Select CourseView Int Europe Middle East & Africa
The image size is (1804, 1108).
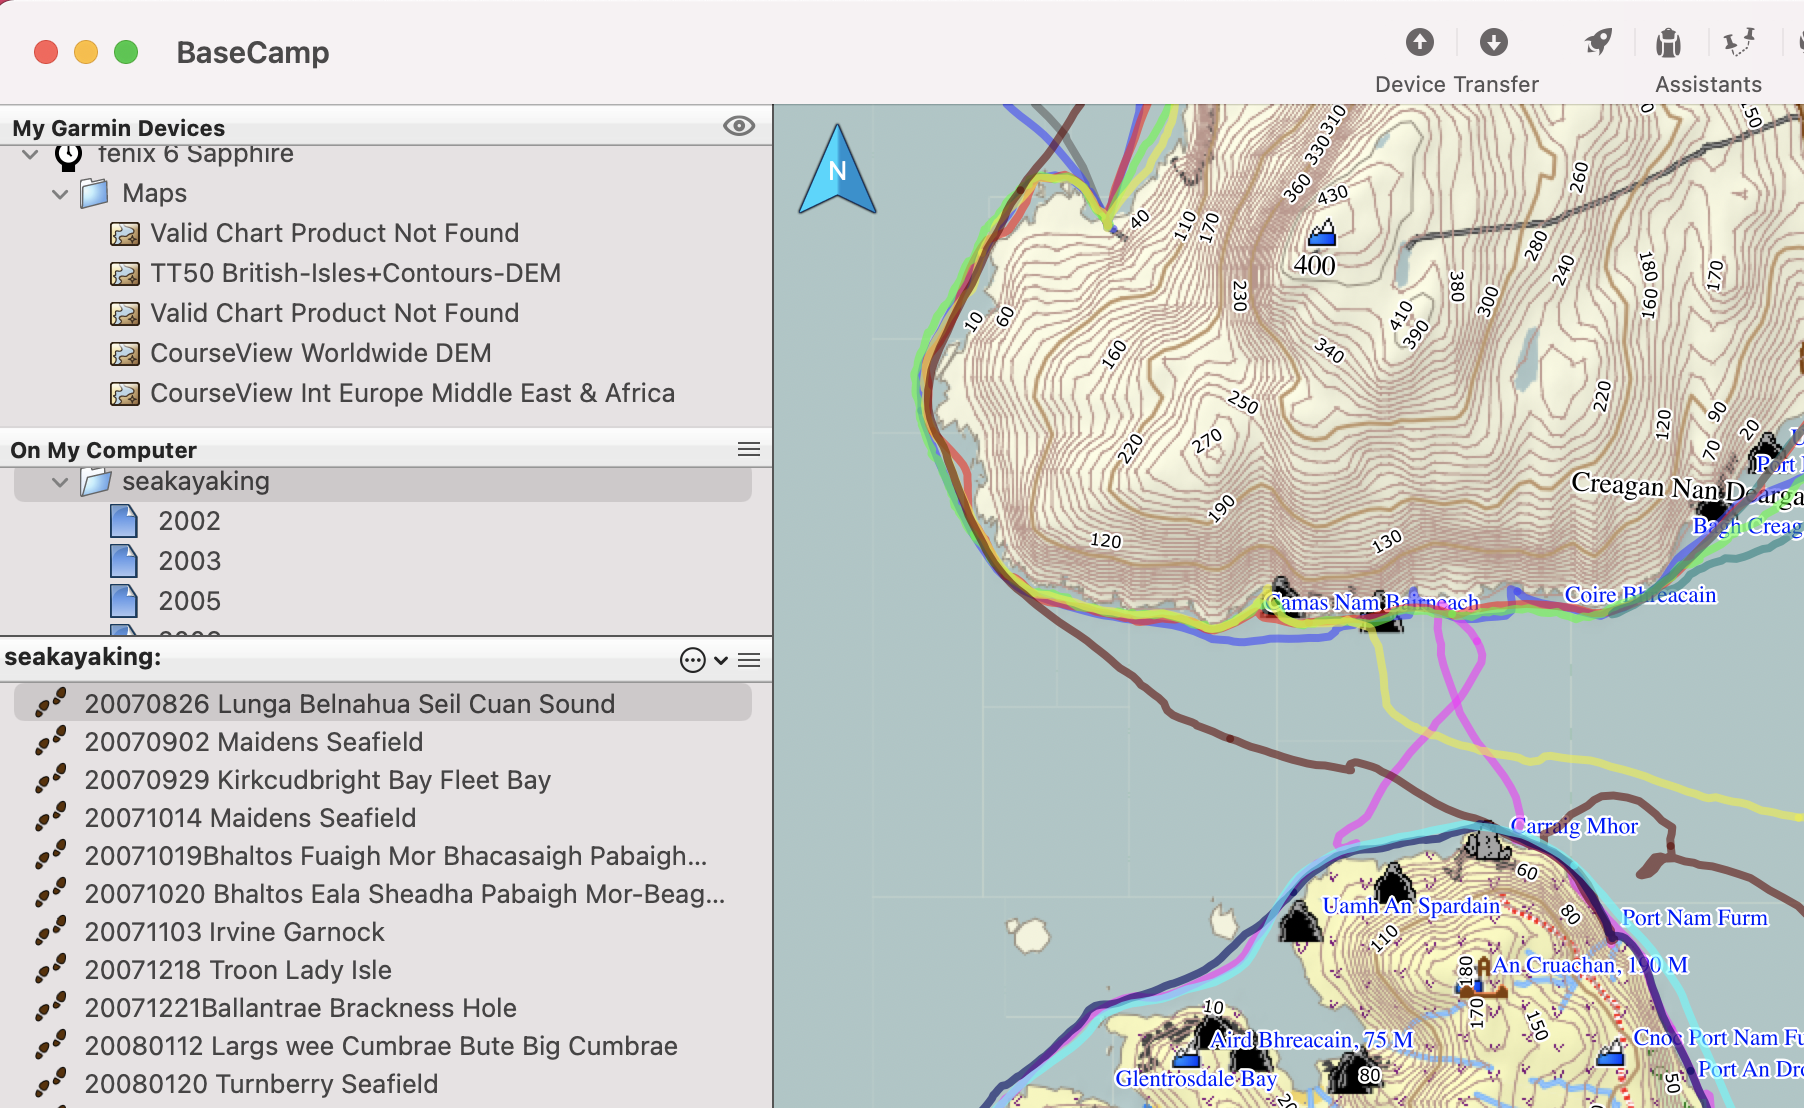(412, 393)
